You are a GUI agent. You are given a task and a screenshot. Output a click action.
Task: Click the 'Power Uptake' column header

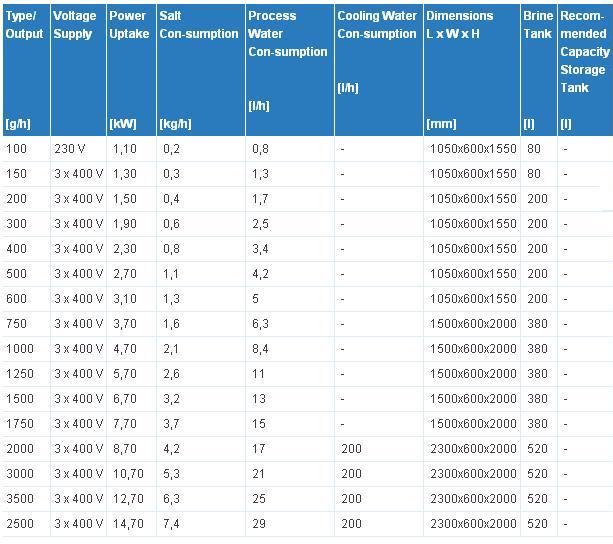(131, 70)
